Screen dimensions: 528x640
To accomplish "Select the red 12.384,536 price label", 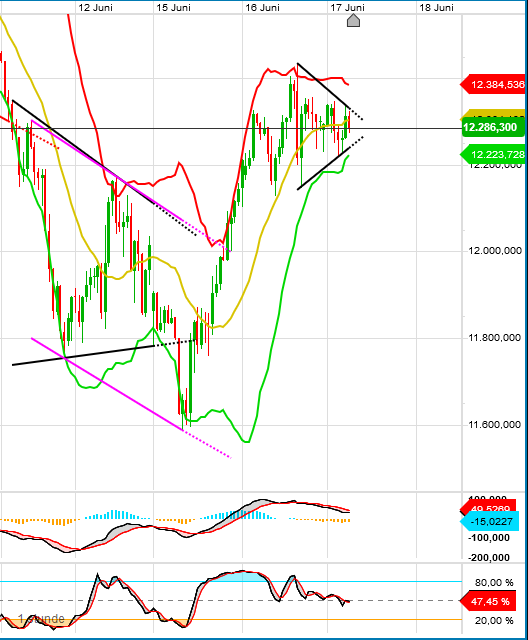I will (493, 84).
